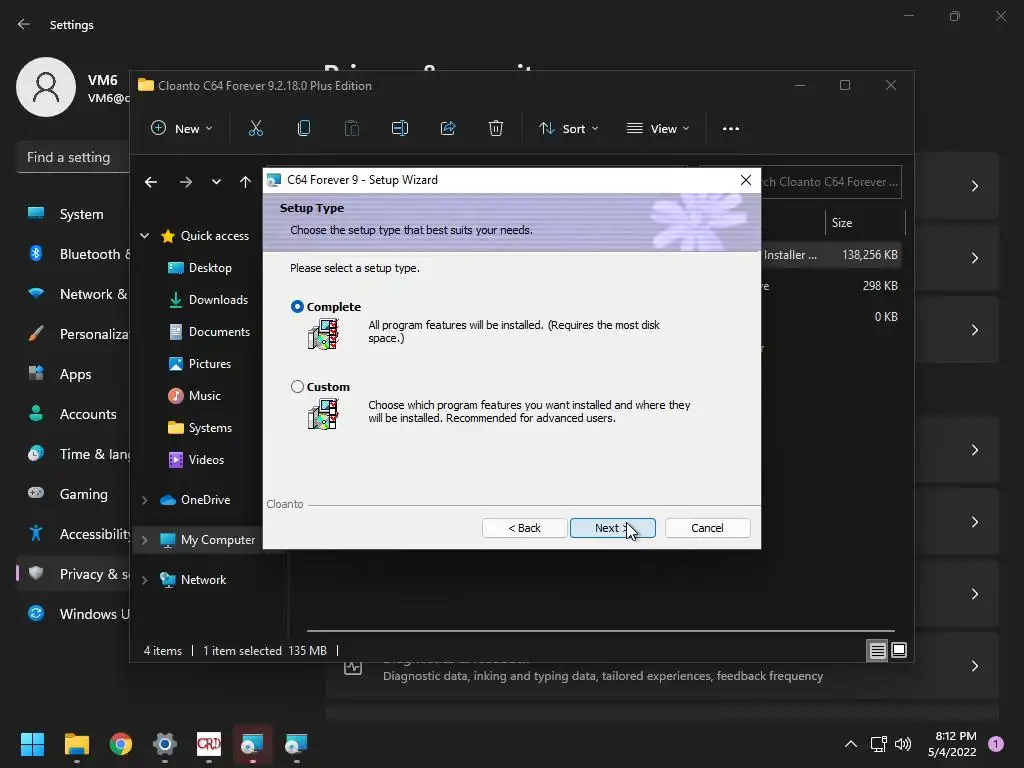Screen dimensions: 1024x768
Task: Open the Sort dropdown in File Explorer
Action: [568, 129]
